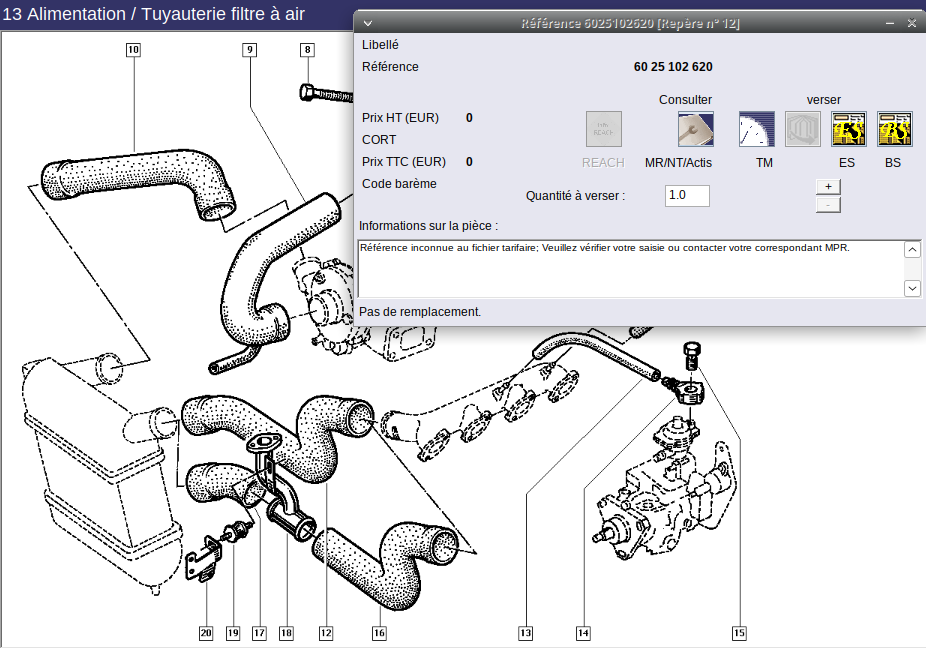Image resolution: width=926 pixels, height=649 pixels.
Task: Select part callout 10 in the diagram
Action: (x=133, y=49)
